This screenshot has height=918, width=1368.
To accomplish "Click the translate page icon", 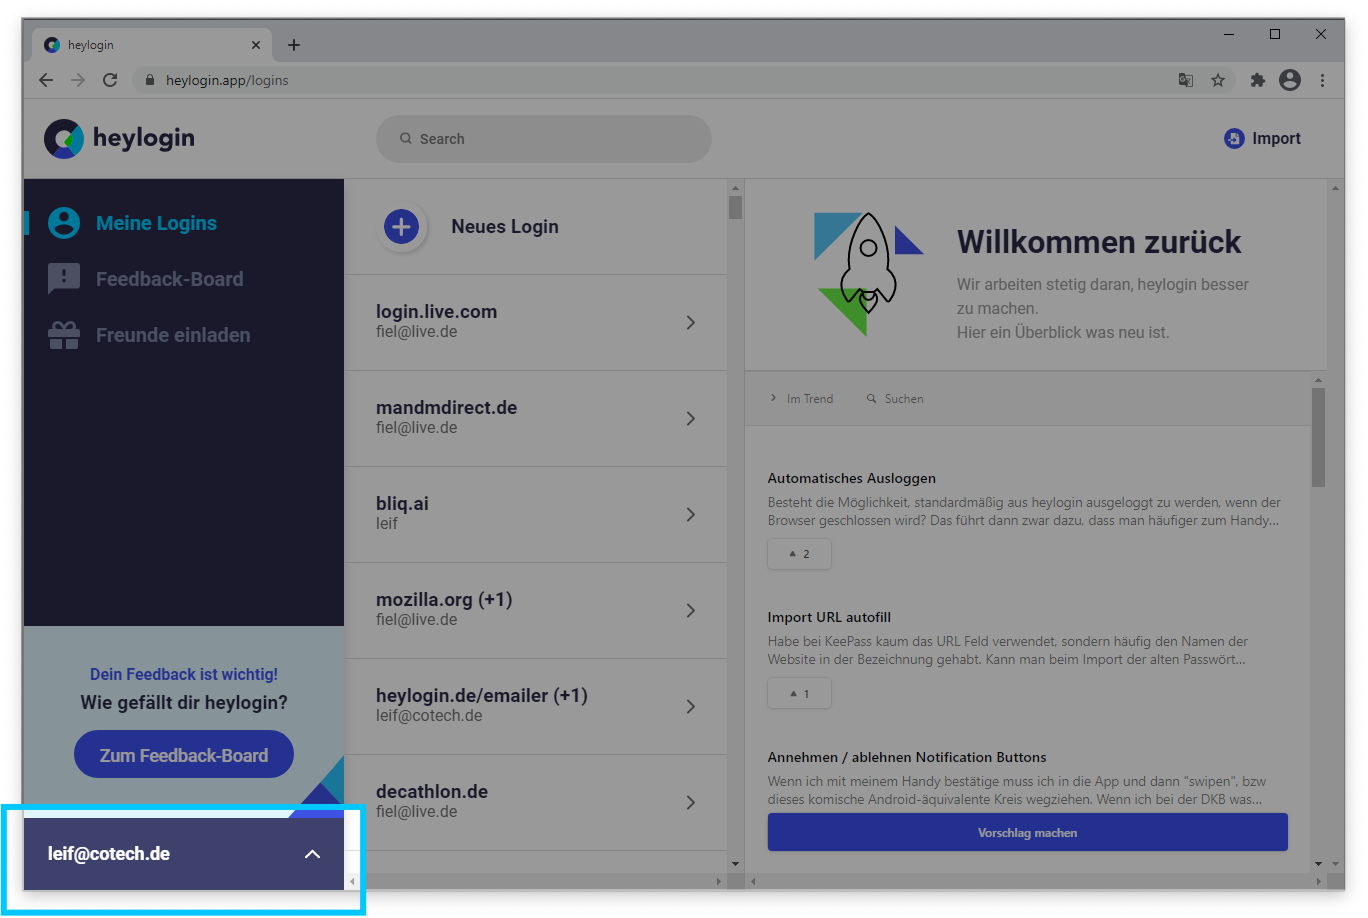I will (1186, 80).
